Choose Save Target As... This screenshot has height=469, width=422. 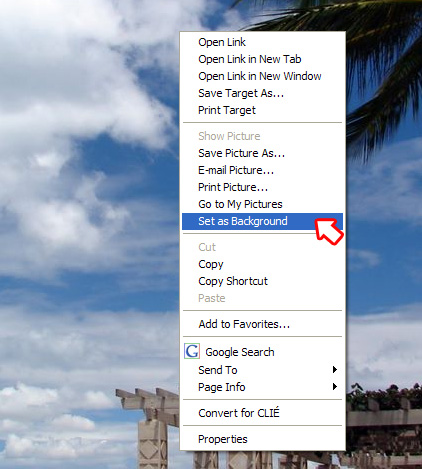tap(262, 93)
